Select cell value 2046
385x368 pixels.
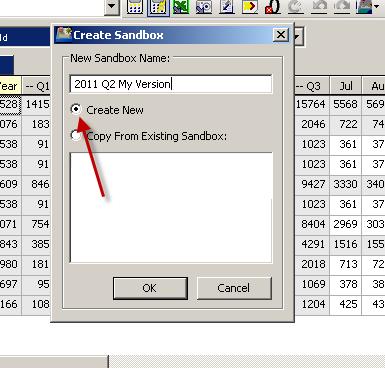coord(312,124)
